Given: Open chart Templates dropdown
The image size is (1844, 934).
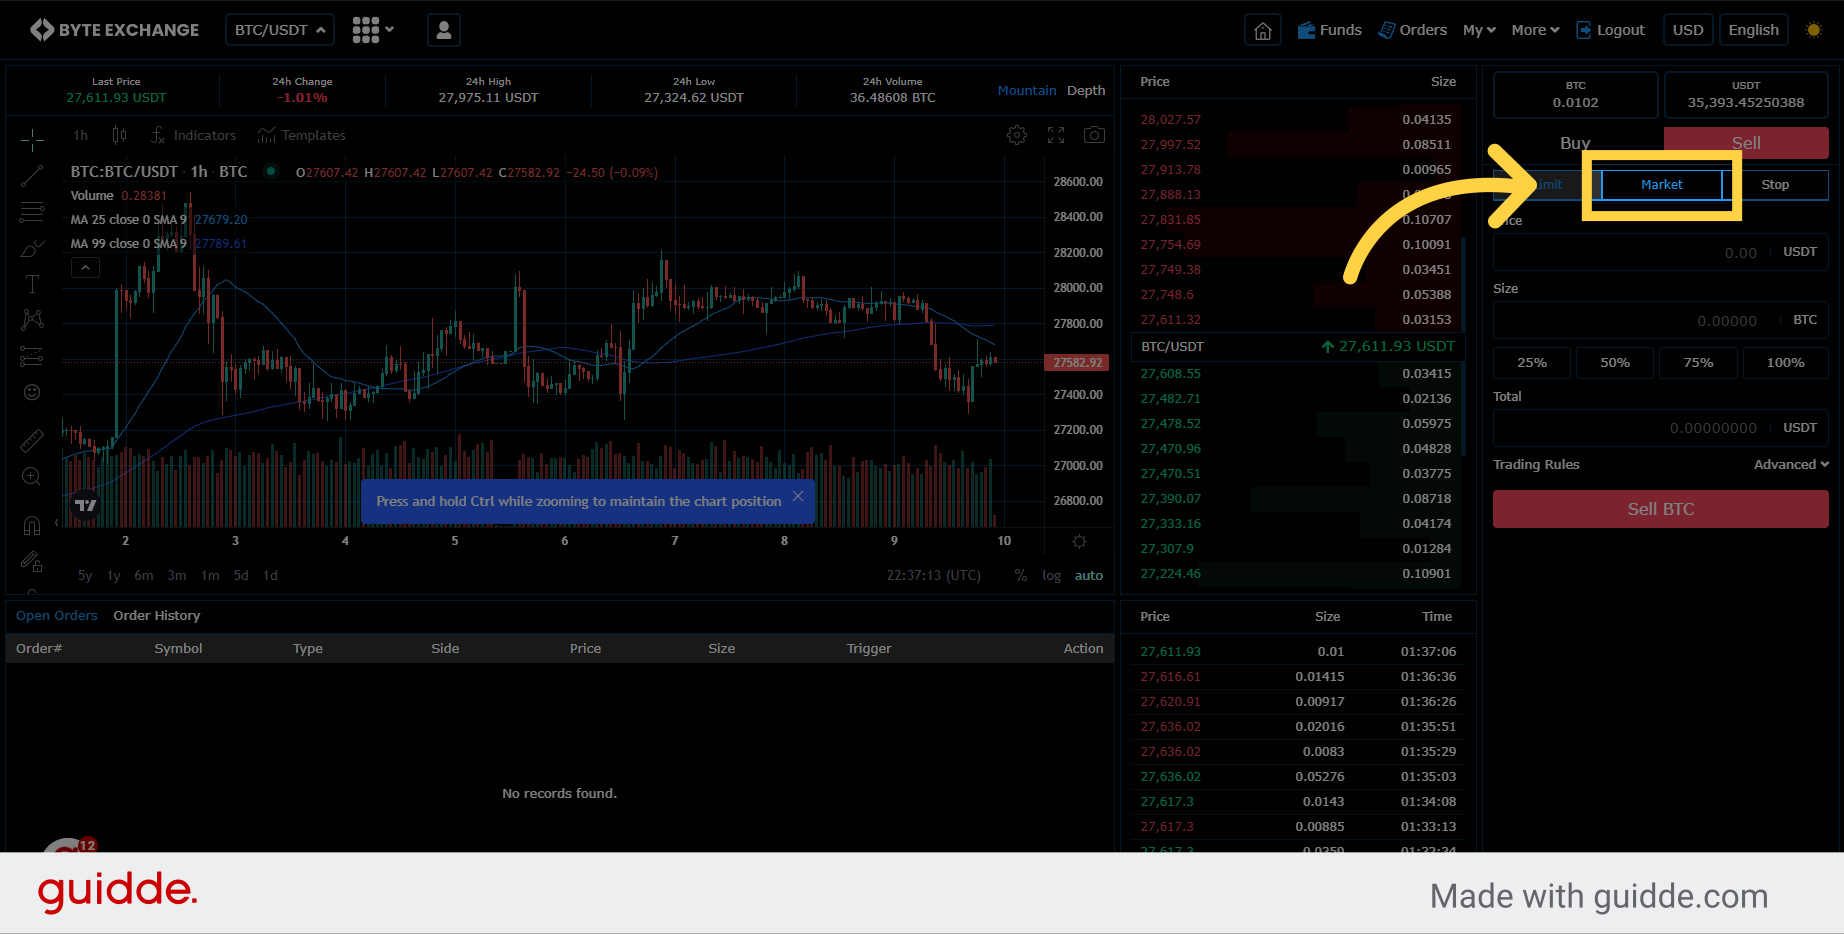Looking at the screenshot, I should point(301,135).
